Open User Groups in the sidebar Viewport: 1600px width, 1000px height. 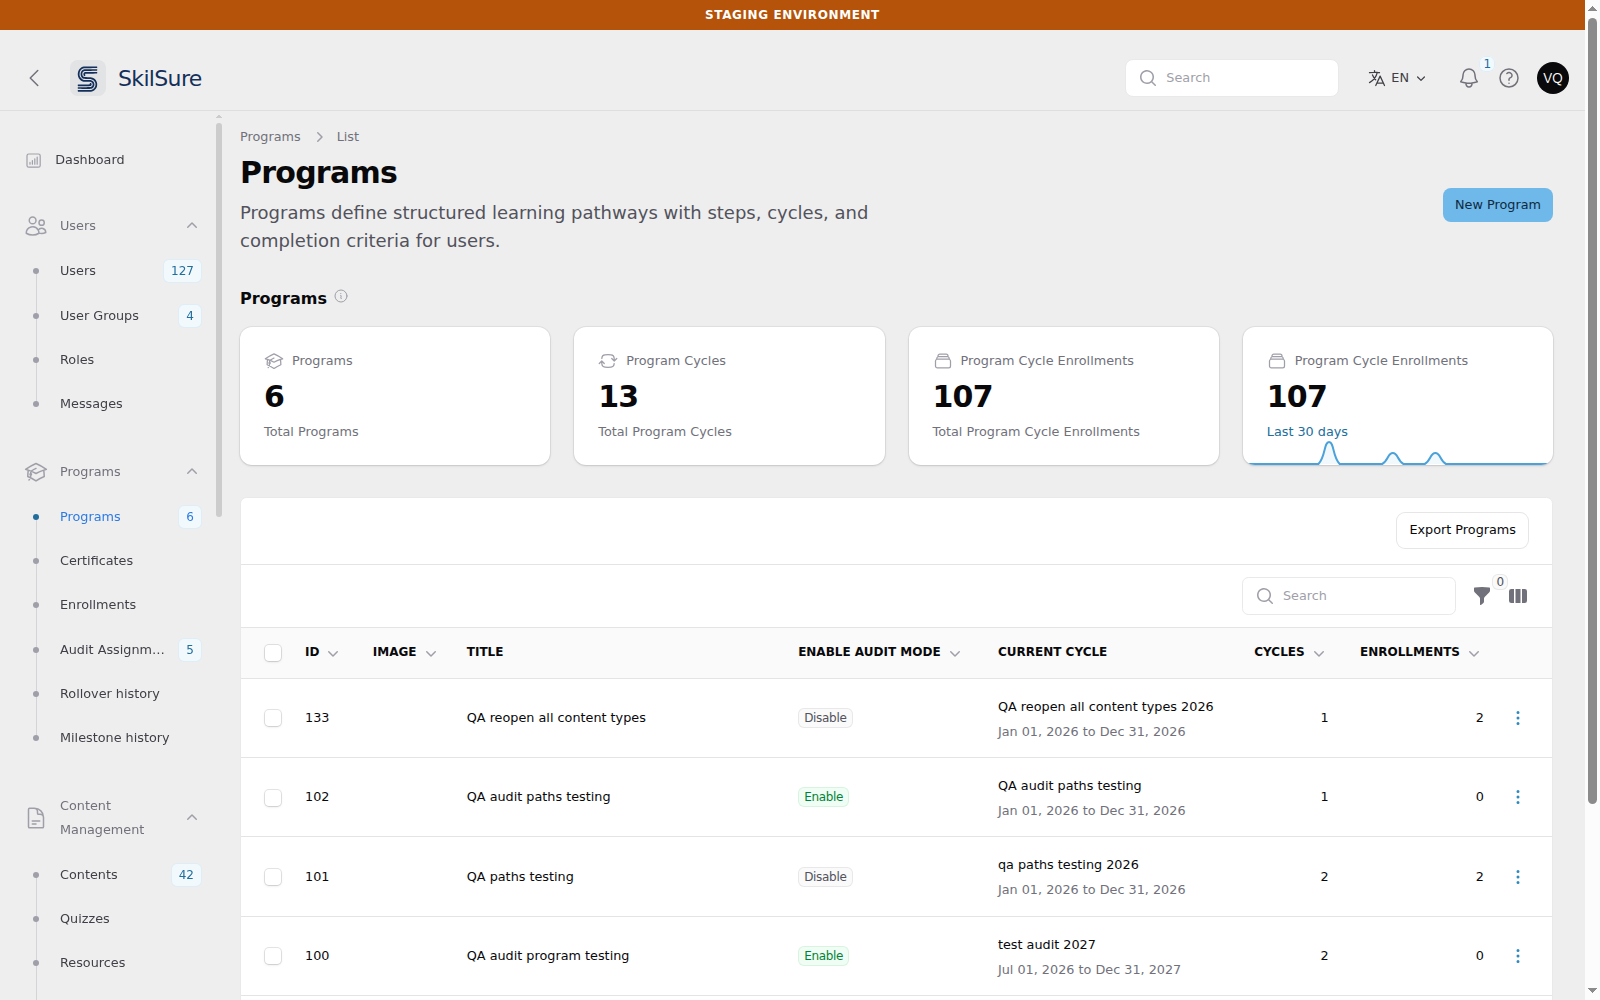tap(100, 316)
